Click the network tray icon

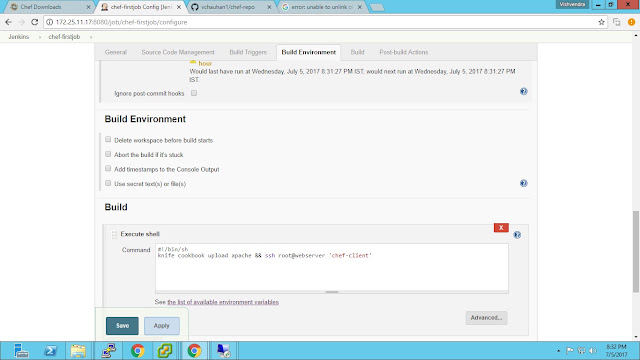pyautogui.click(x=581, y=351)
